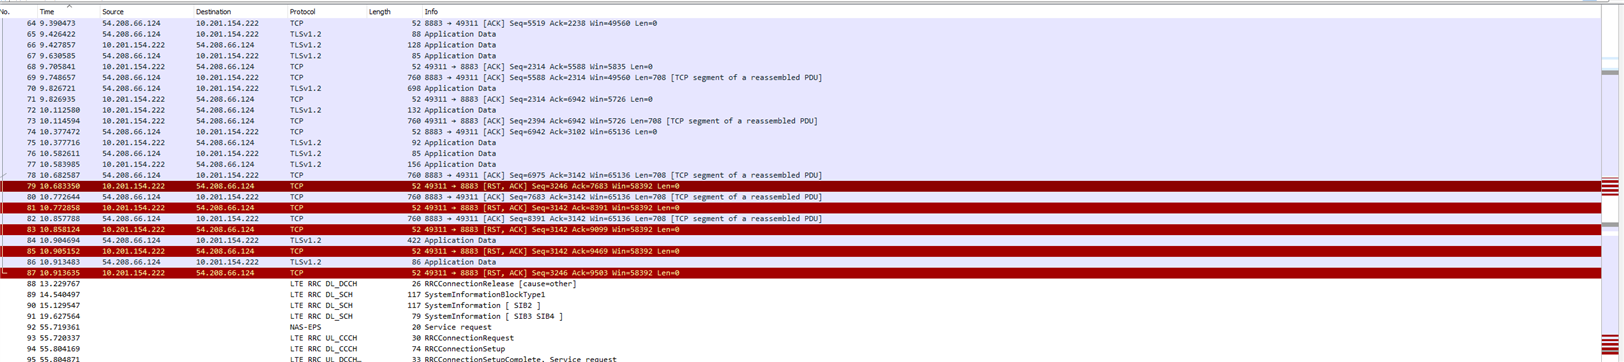
Task: Click the Length column header
Action: click(394, 12)
